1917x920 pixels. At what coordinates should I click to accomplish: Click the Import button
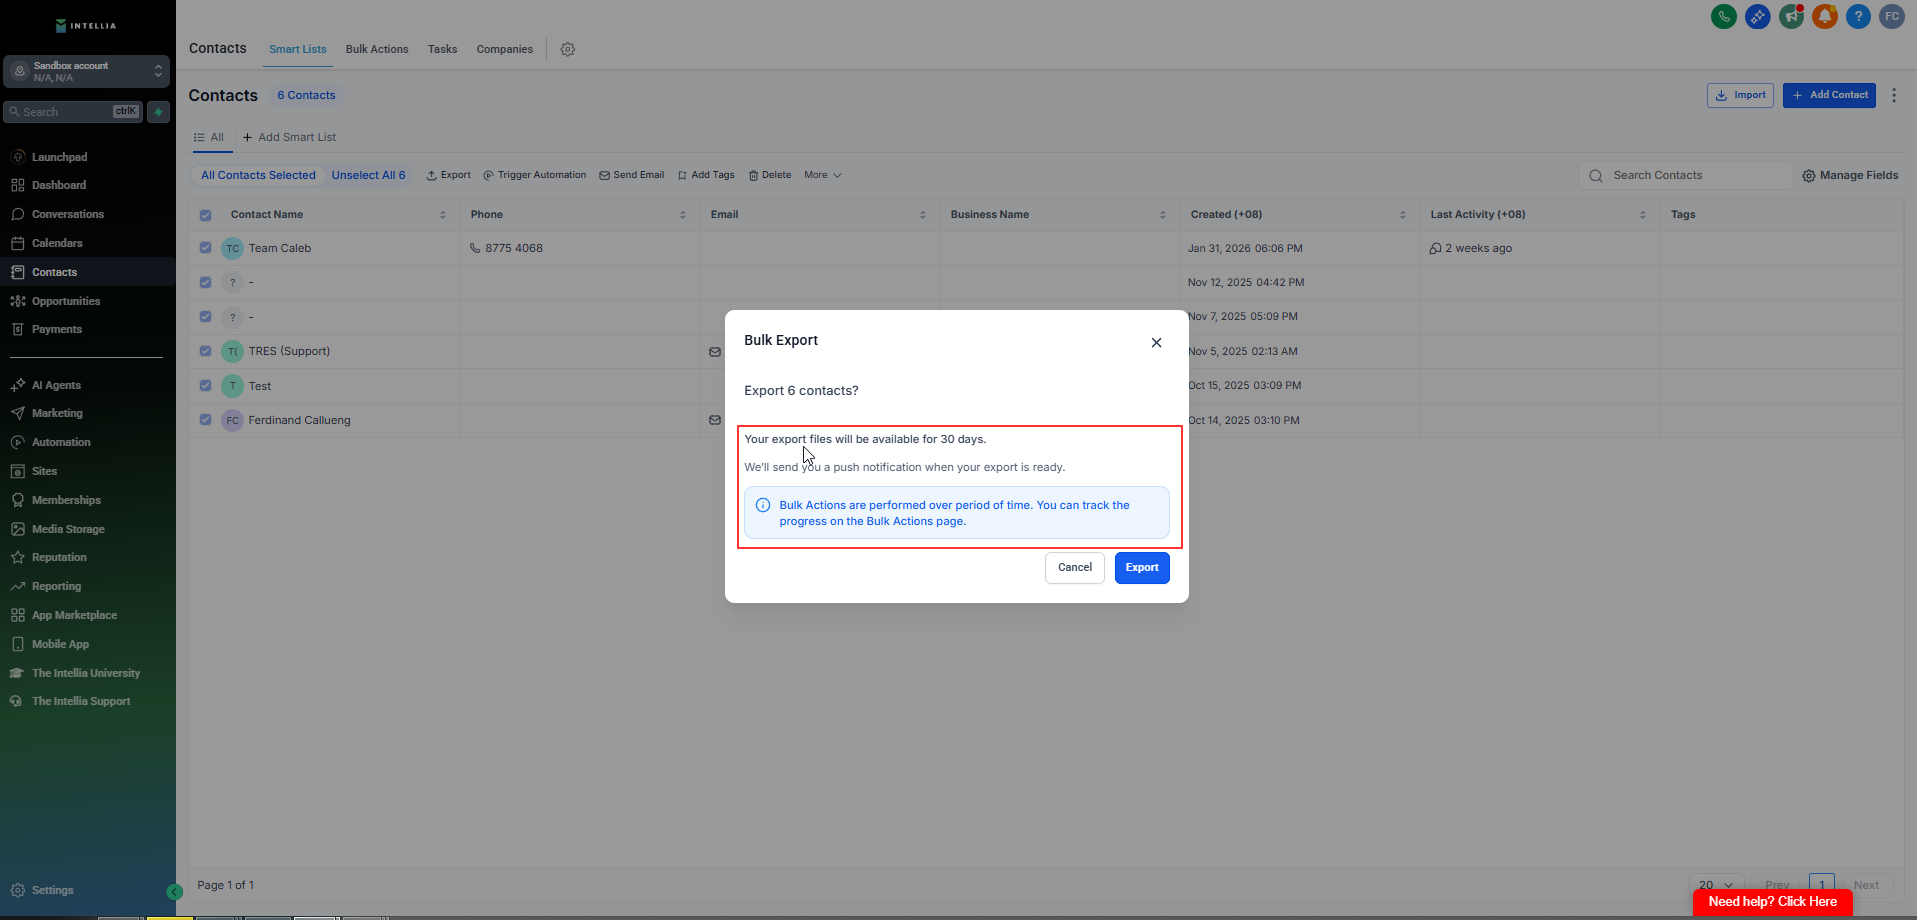(1740, 95)
